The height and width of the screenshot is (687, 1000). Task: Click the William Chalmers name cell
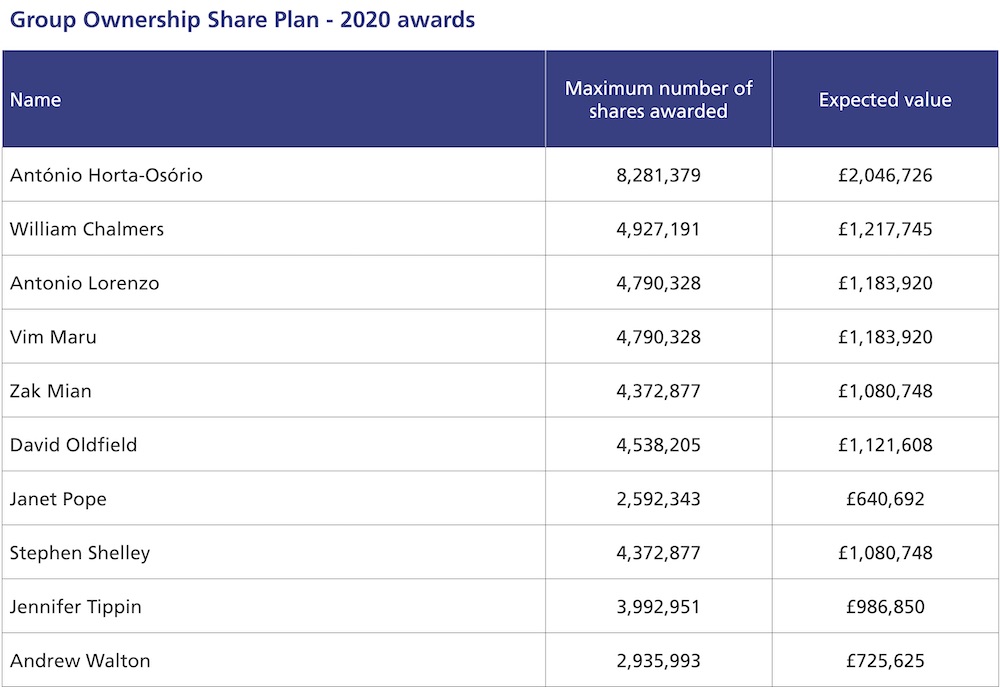(x=87, y=229)
